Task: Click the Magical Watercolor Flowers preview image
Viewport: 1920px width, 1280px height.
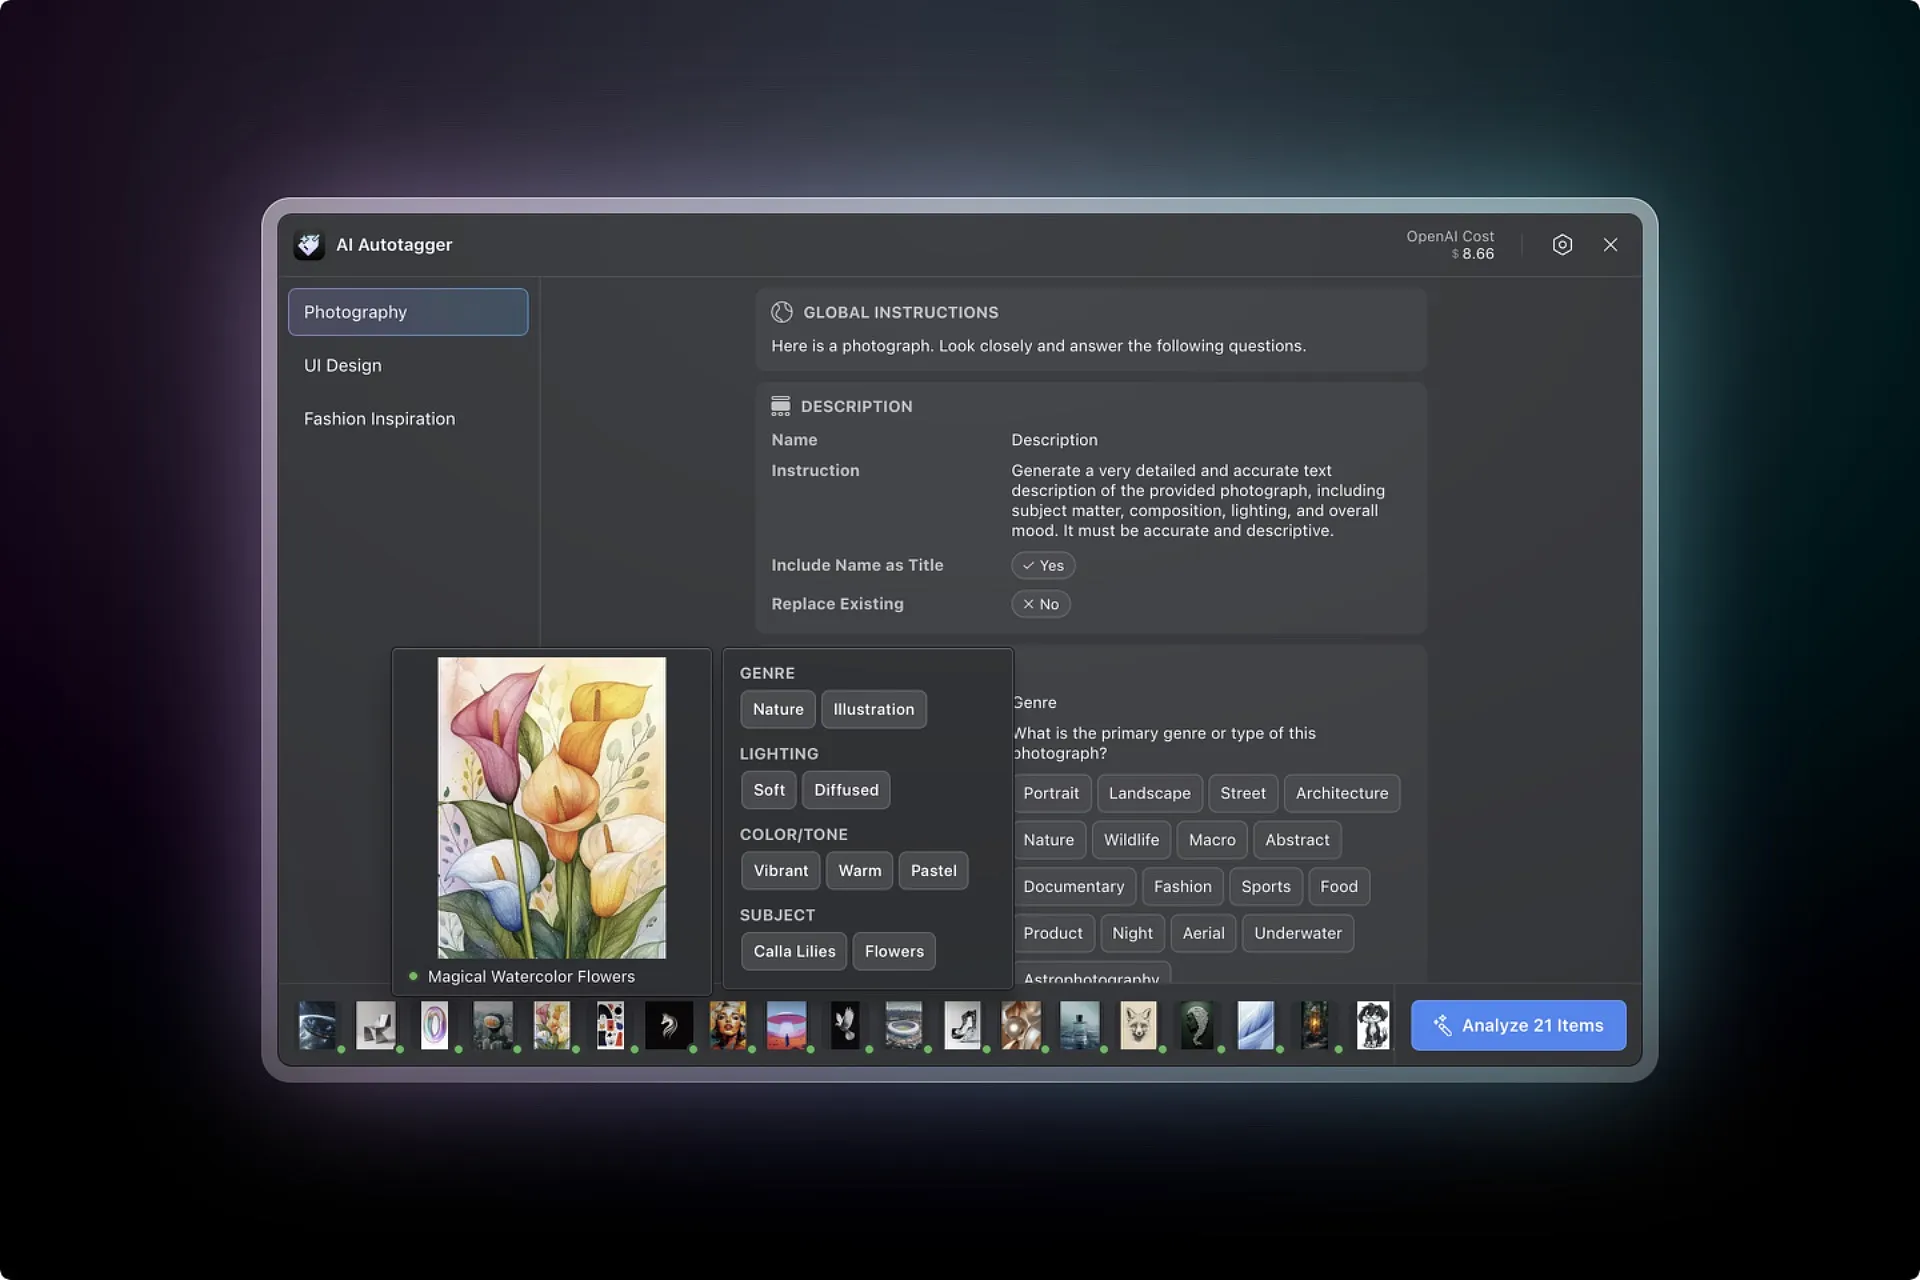Action: click(552, 807)
